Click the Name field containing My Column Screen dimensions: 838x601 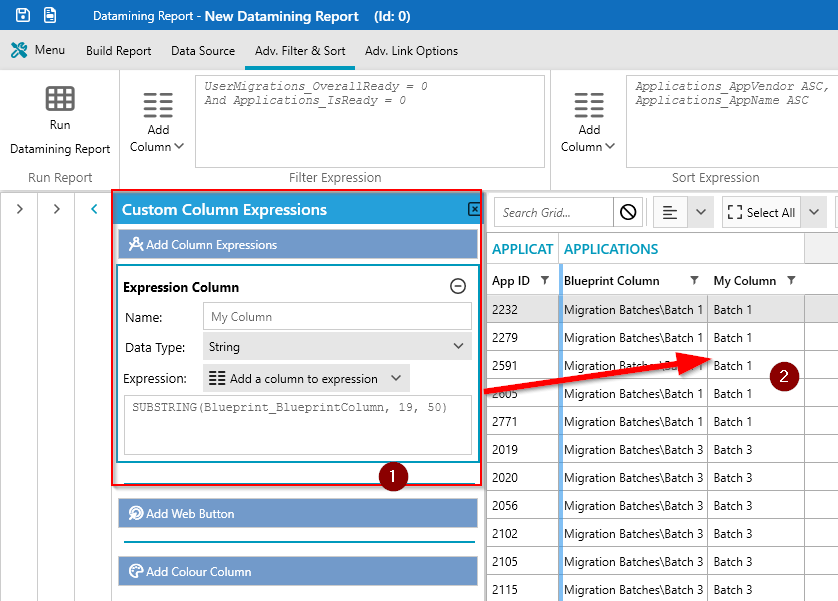pos(337,316)
